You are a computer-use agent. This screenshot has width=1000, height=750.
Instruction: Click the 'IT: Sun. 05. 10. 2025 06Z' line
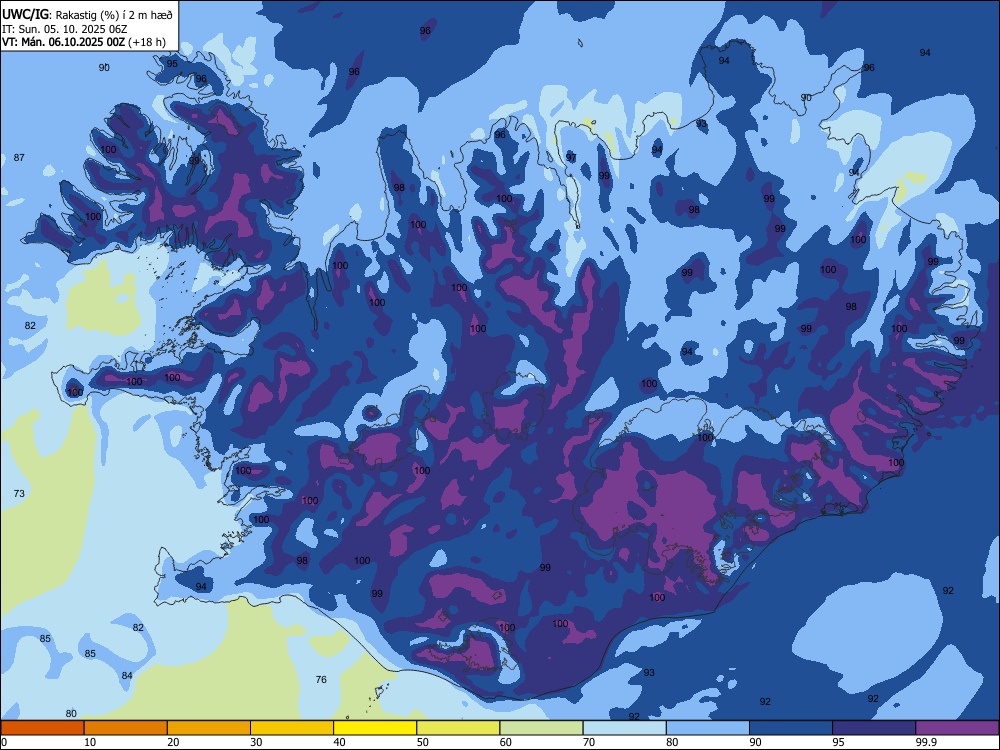tap(65, 29)
